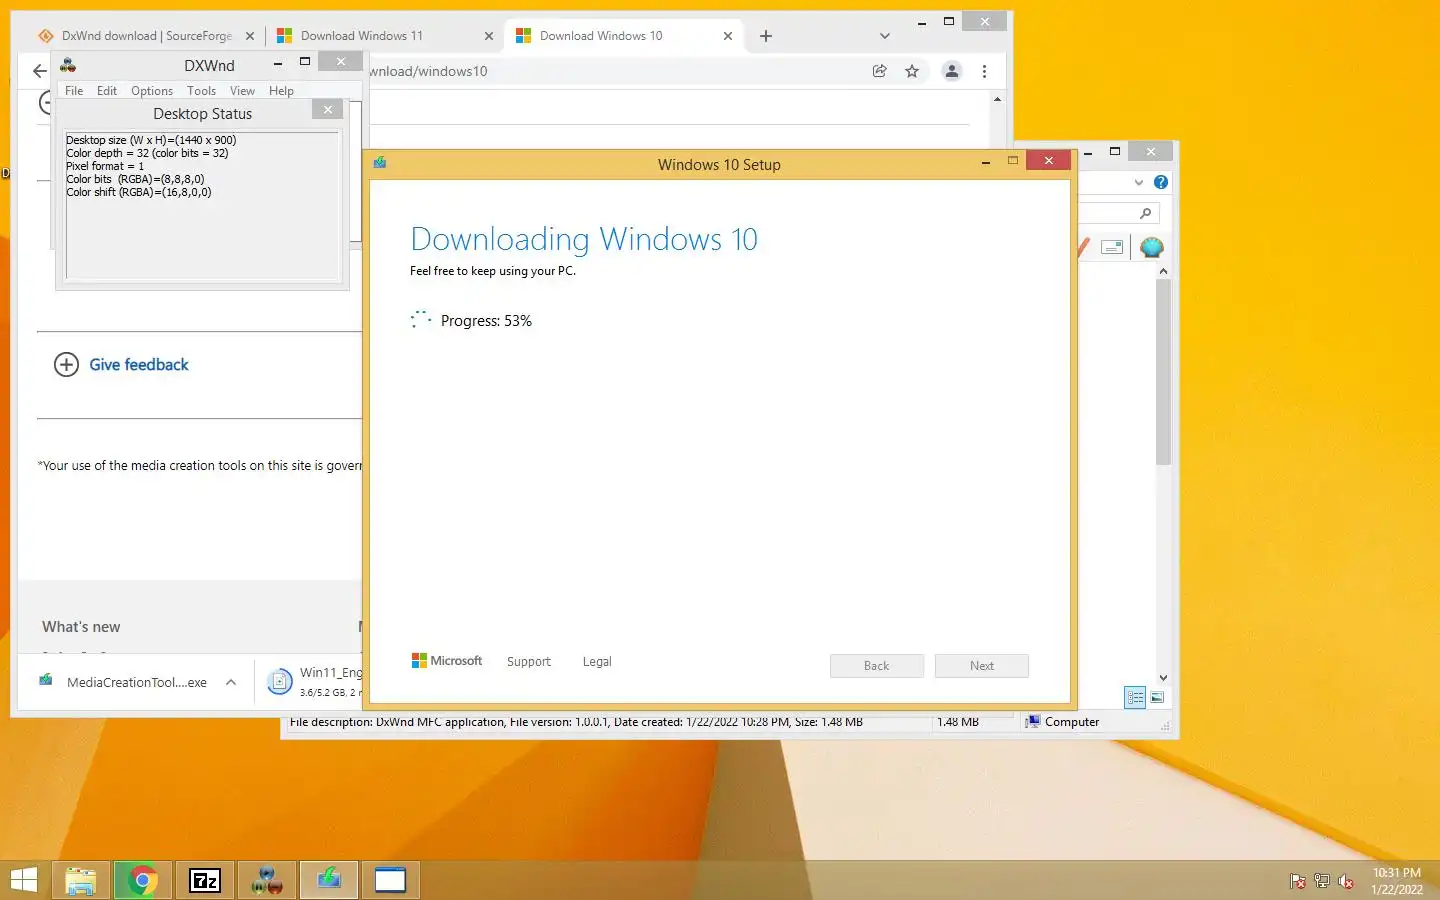Open the blank window taskbar icon
Screen dimensions: 1440x900
390,881
